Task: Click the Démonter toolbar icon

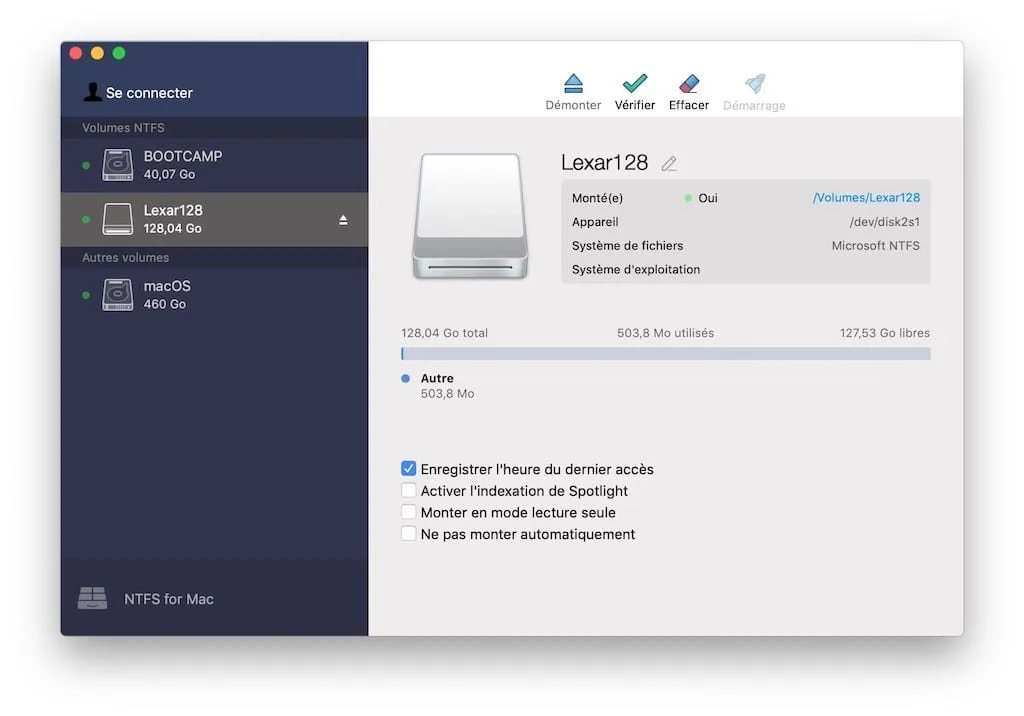Action: [573, 88]
